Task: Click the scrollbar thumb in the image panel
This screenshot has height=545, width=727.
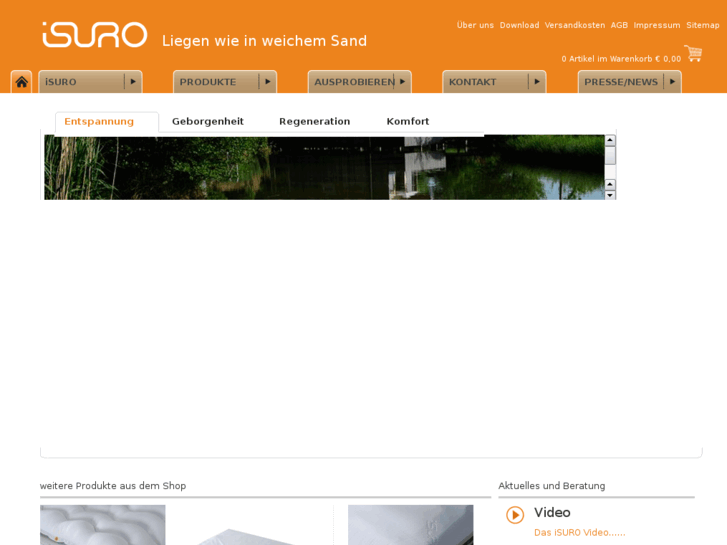Action: pyautogui.click(x=610, y=155)
